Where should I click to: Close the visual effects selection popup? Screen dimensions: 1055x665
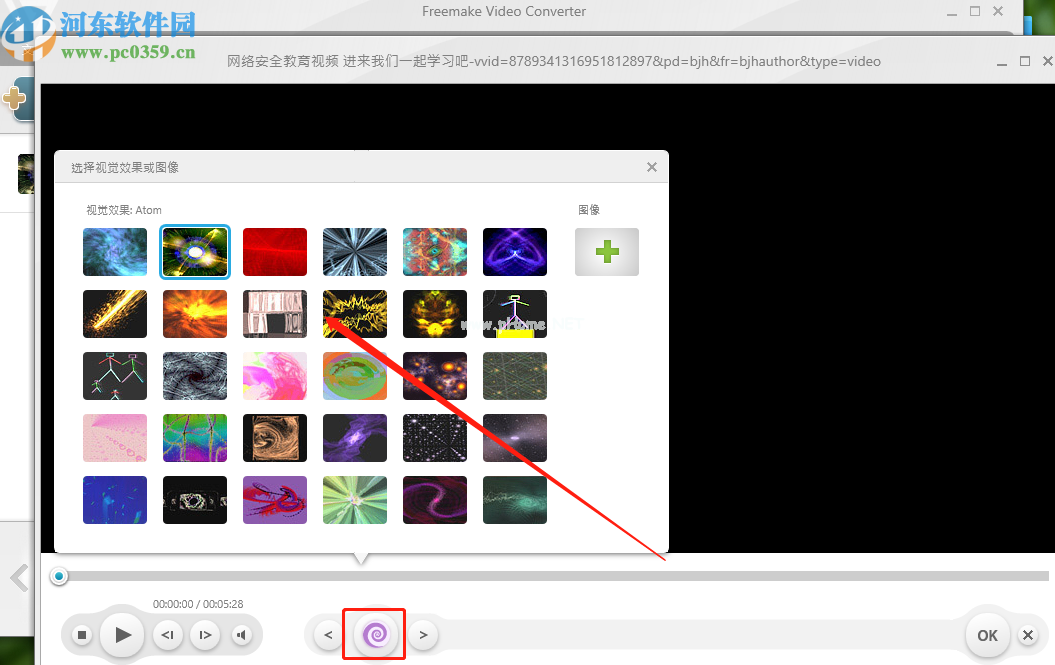click(652, 167)
